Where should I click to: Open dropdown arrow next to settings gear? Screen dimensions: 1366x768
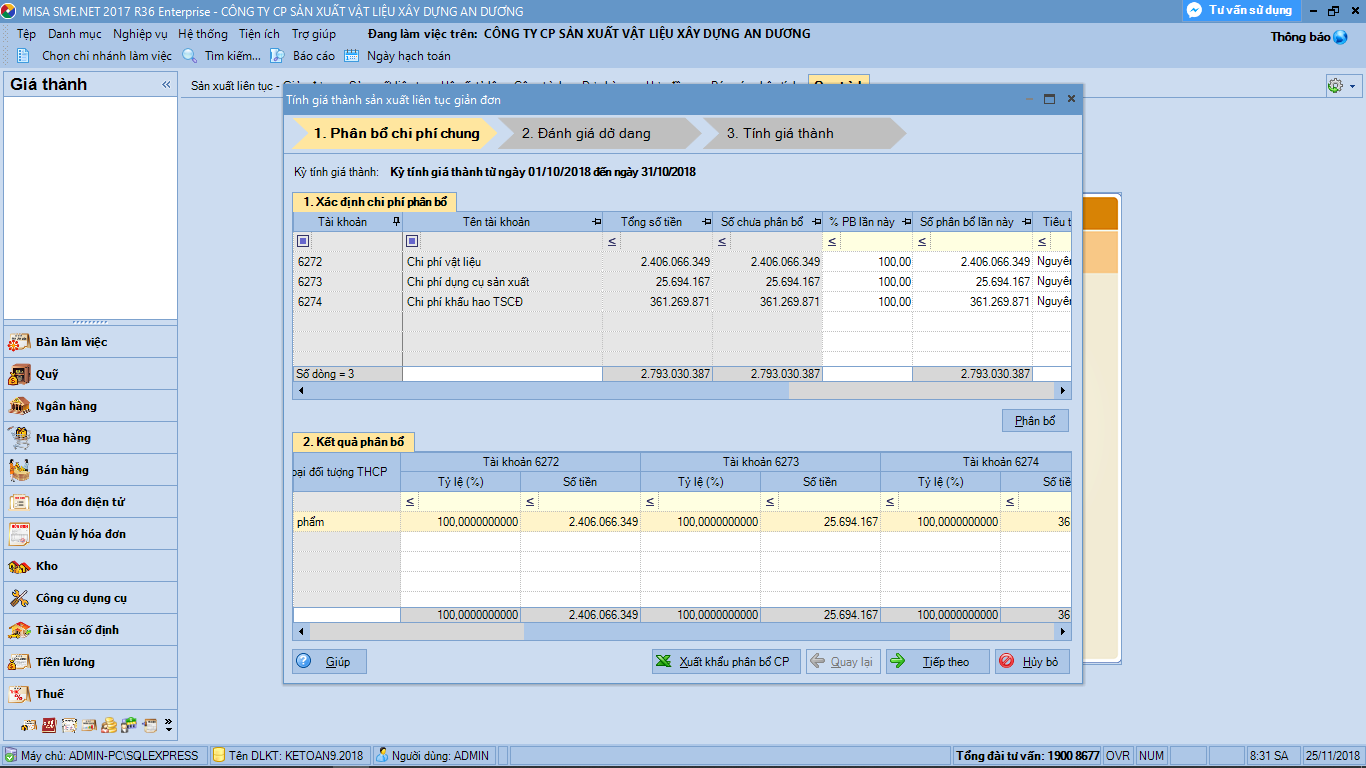(1353, 86)
